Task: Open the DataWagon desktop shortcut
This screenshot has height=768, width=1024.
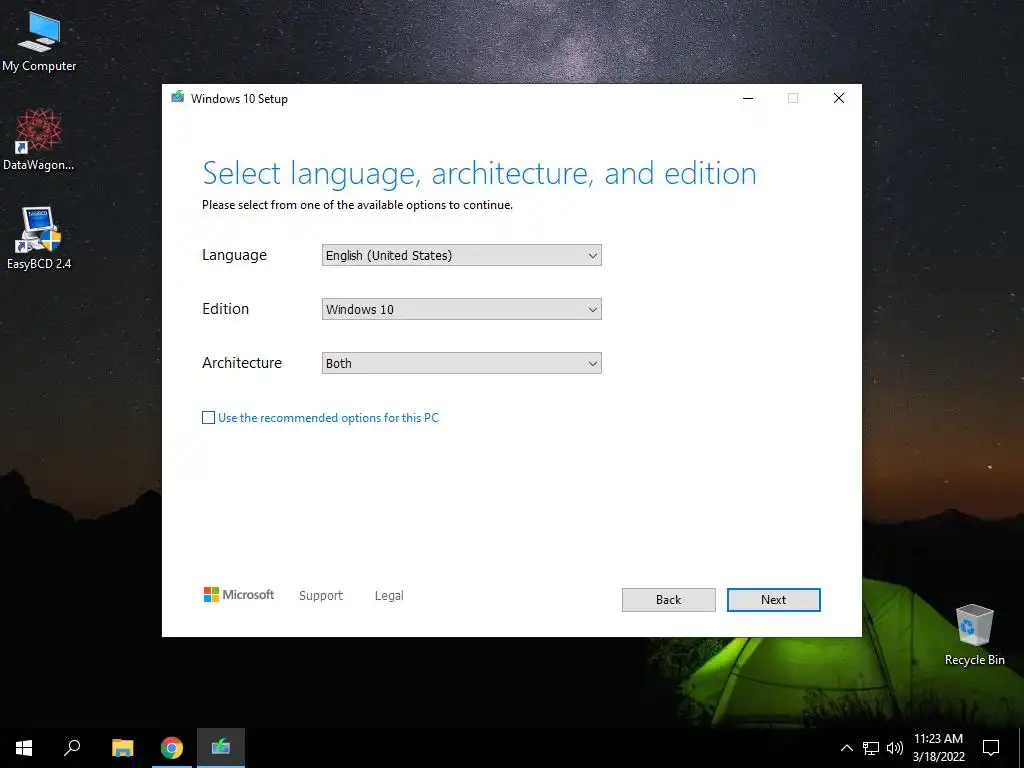Action: pyautogui.click(x=39, y=140)
